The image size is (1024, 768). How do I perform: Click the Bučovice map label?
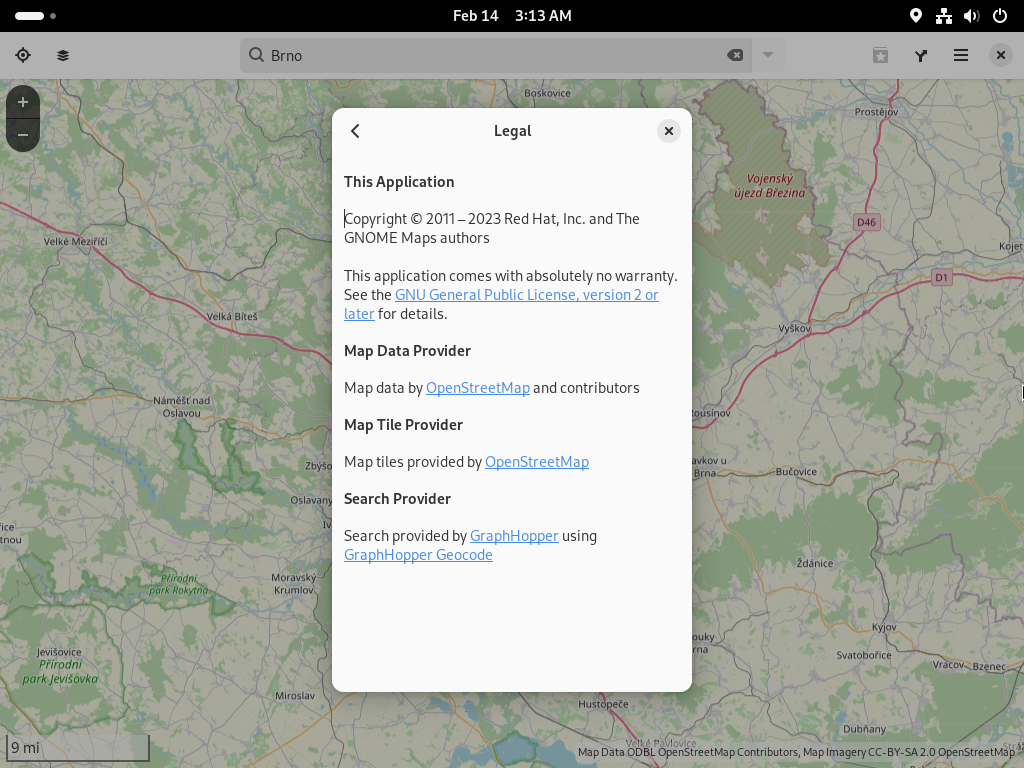pos(796,472)
